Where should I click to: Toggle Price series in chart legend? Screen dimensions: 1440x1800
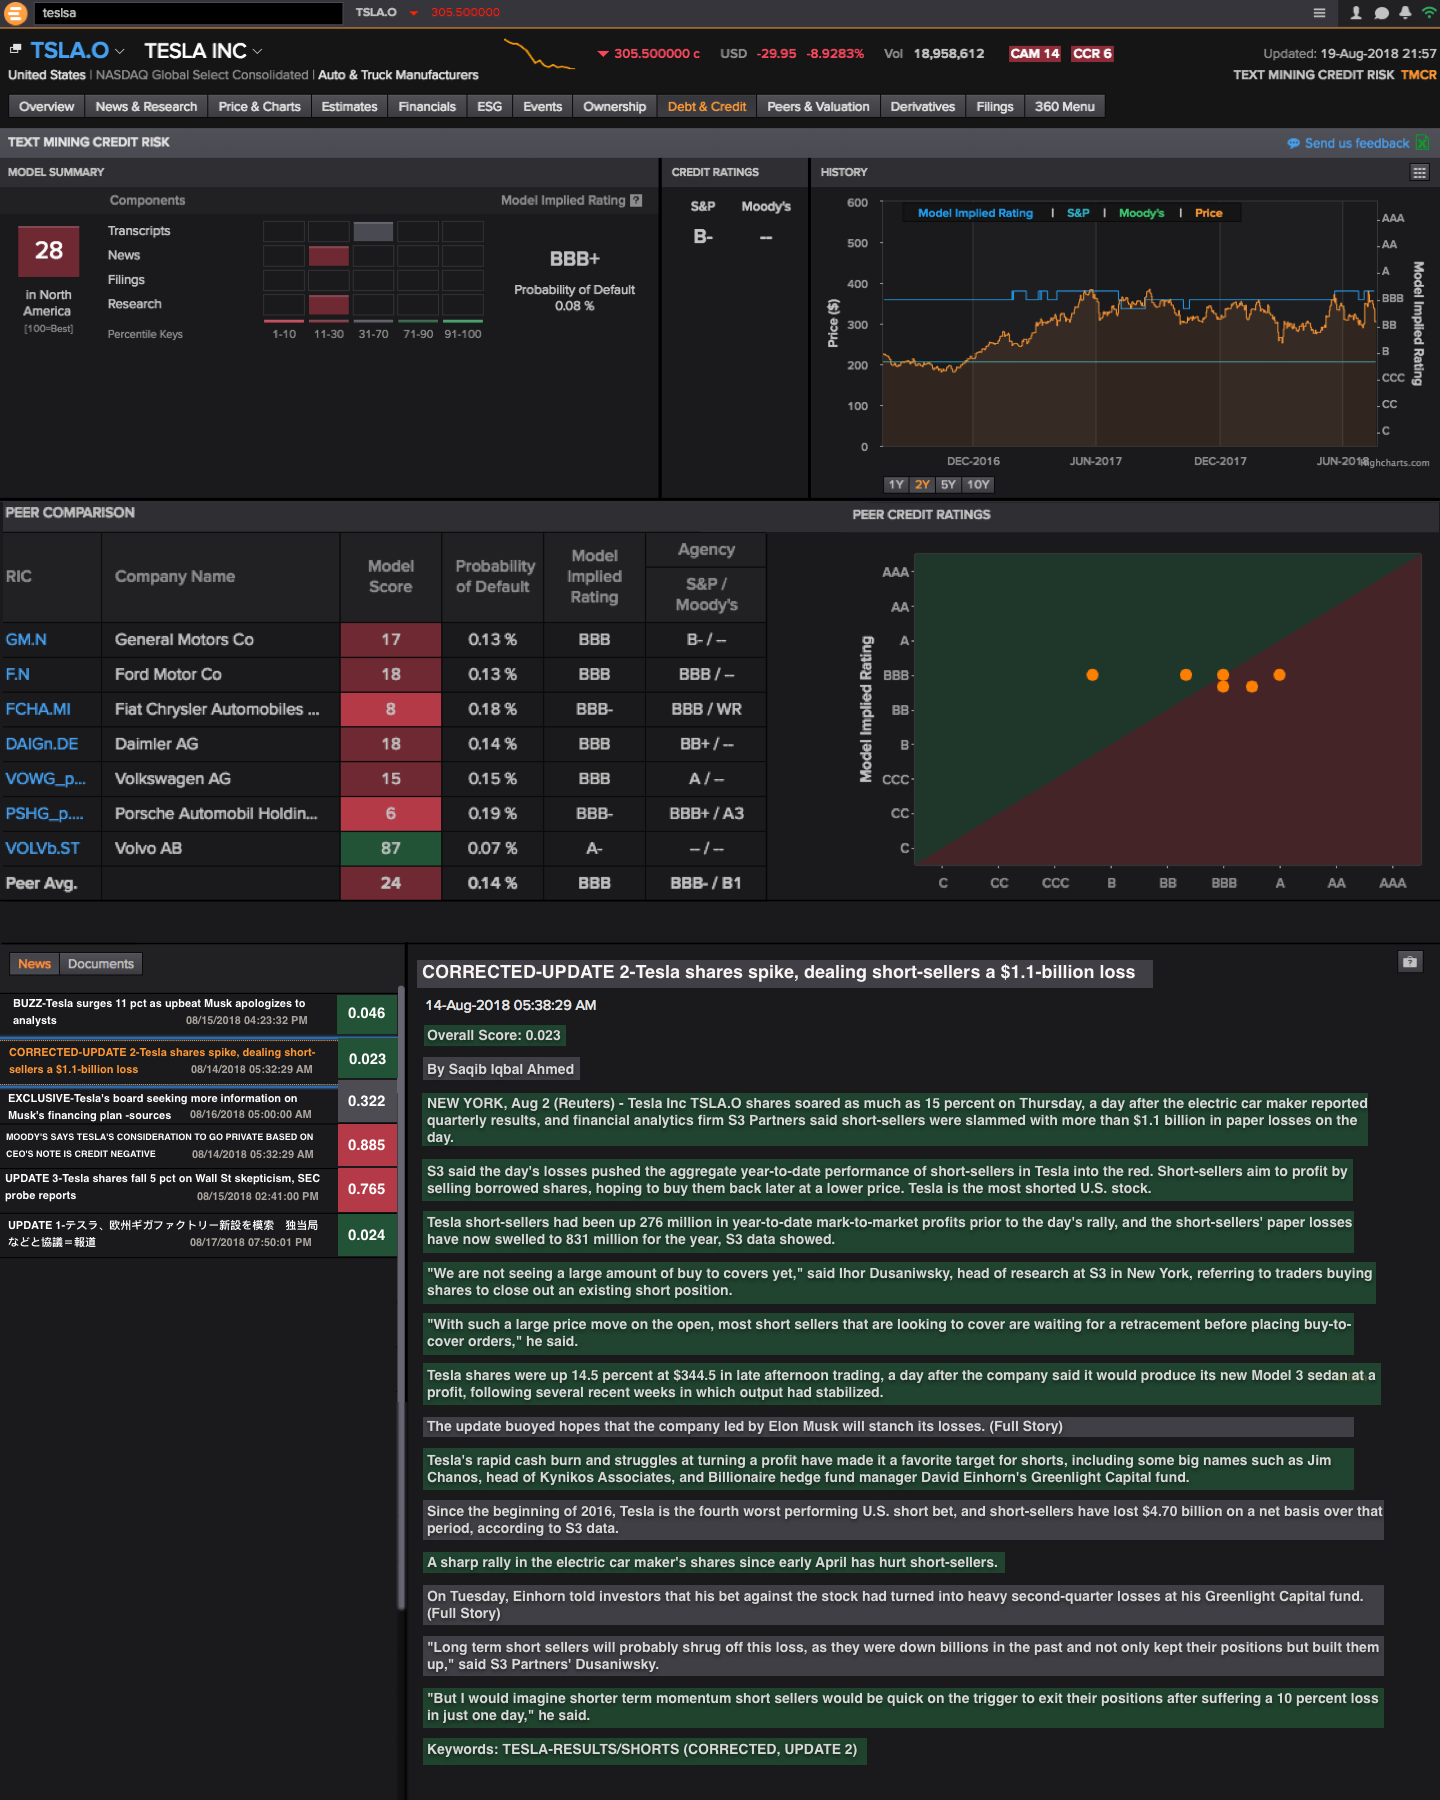tap(1208, 213)
